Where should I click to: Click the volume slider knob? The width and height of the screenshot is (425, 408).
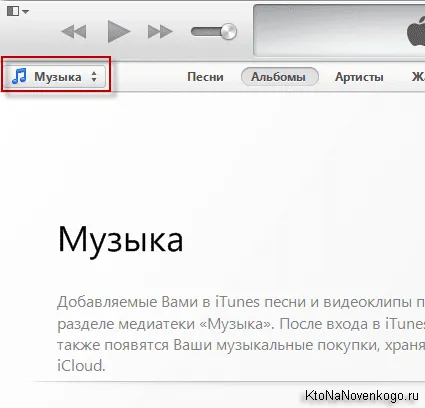point(229,32)
